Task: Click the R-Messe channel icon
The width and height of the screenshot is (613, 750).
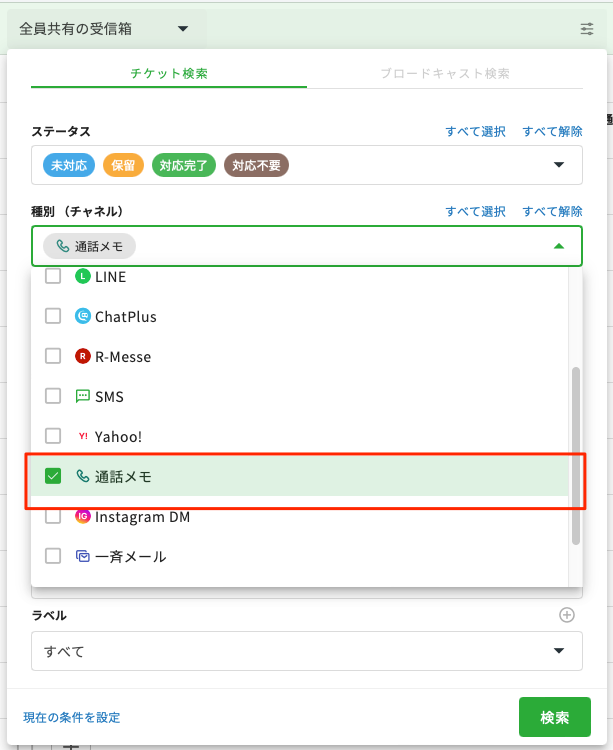Action: point(83,356)
